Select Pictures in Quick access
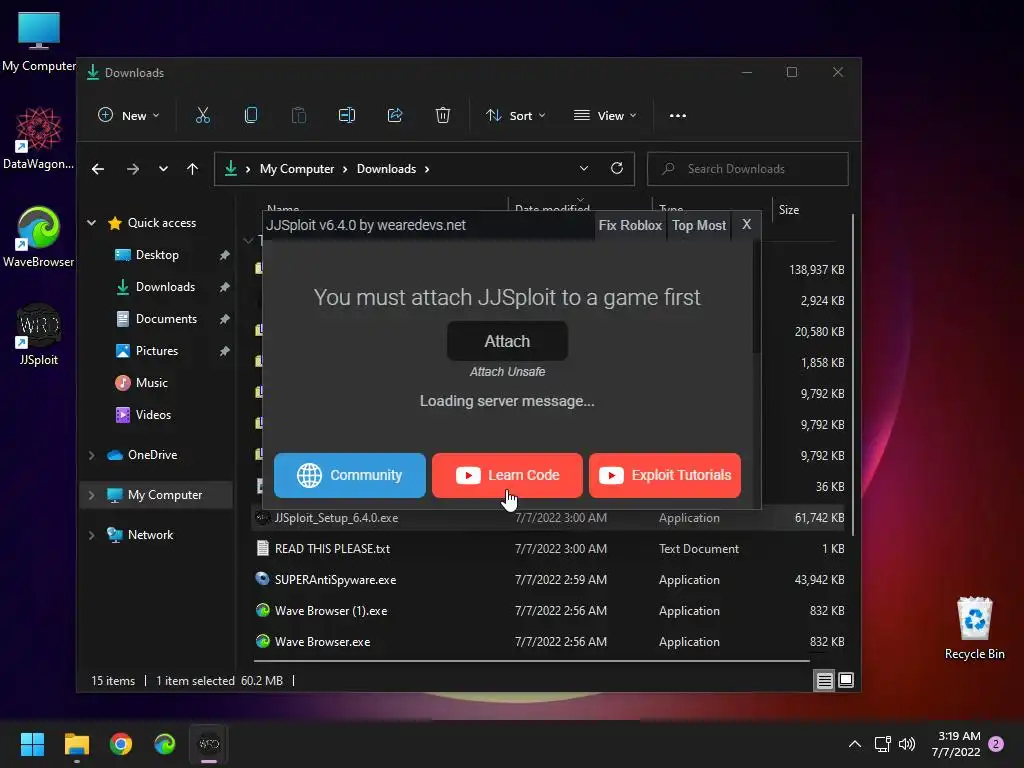The width and height of the screenshot is (1024, 768). pos(156,351)
